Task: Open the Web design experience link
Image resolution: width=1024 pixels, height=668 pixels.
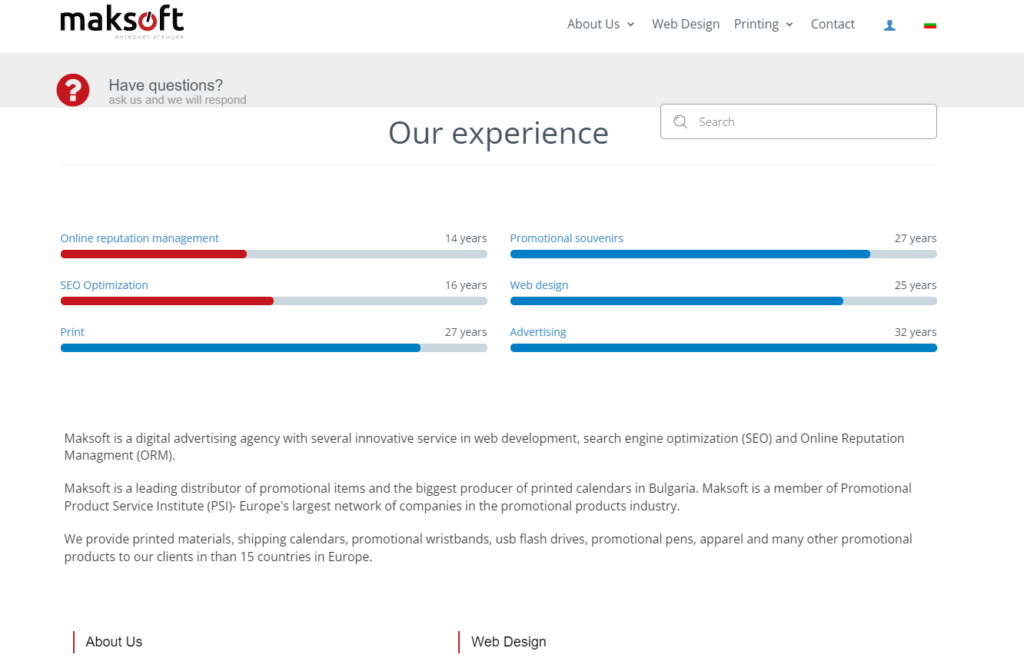Action: (539, 285)
